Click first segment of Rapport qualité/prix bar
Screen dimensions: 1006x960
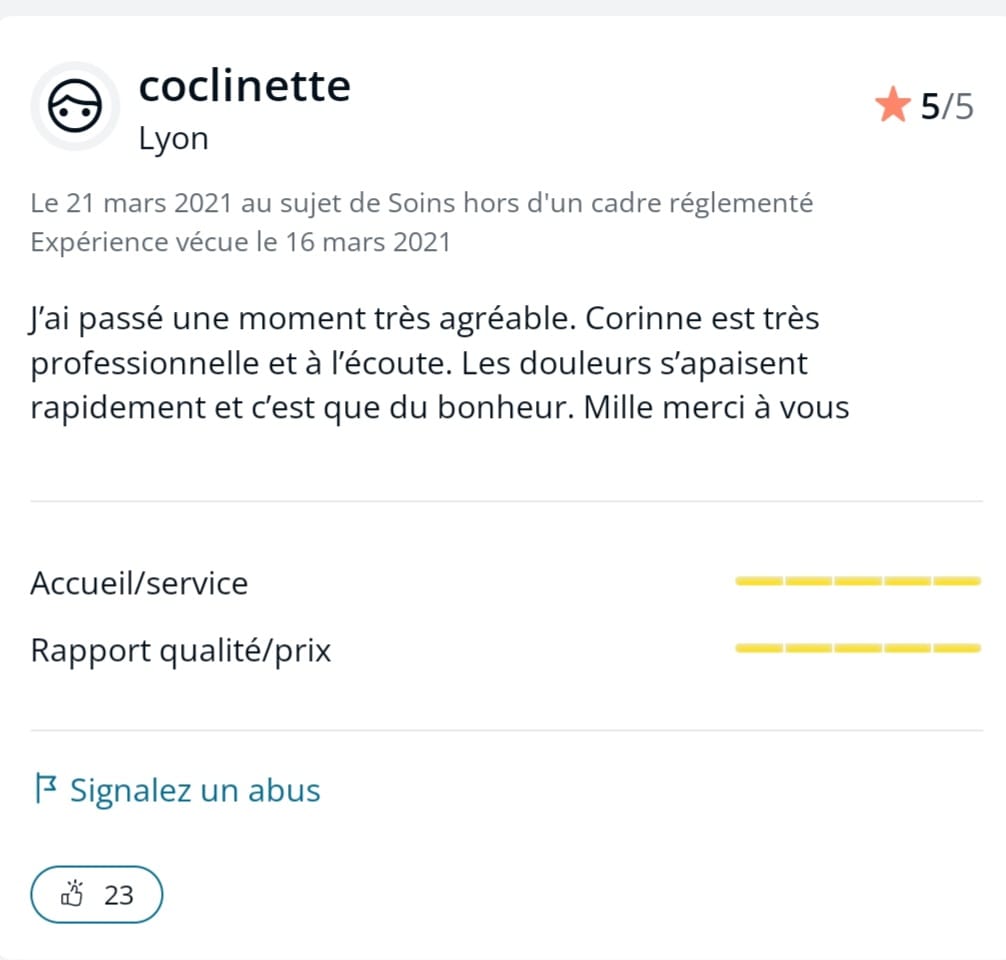point(759,648)
